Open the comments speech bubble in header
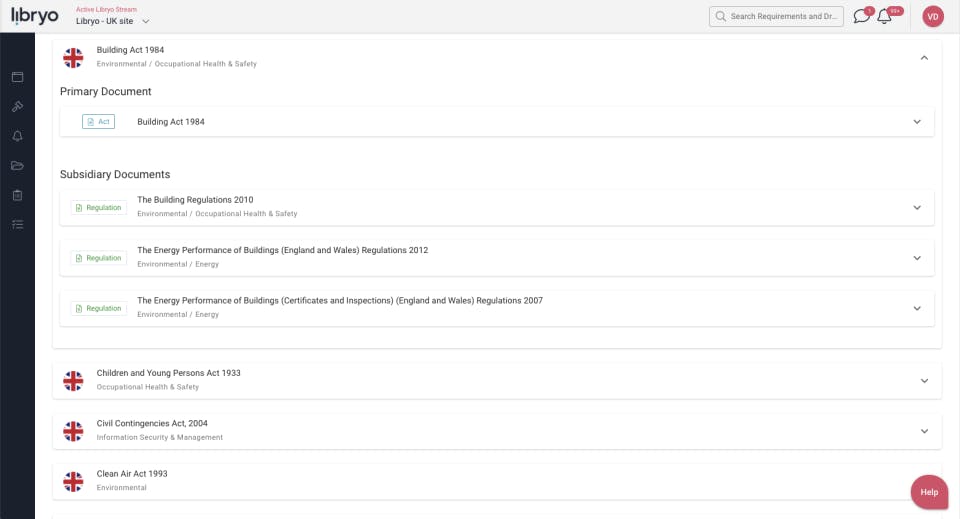The image size is (960, 519). [x=861, y=16]
